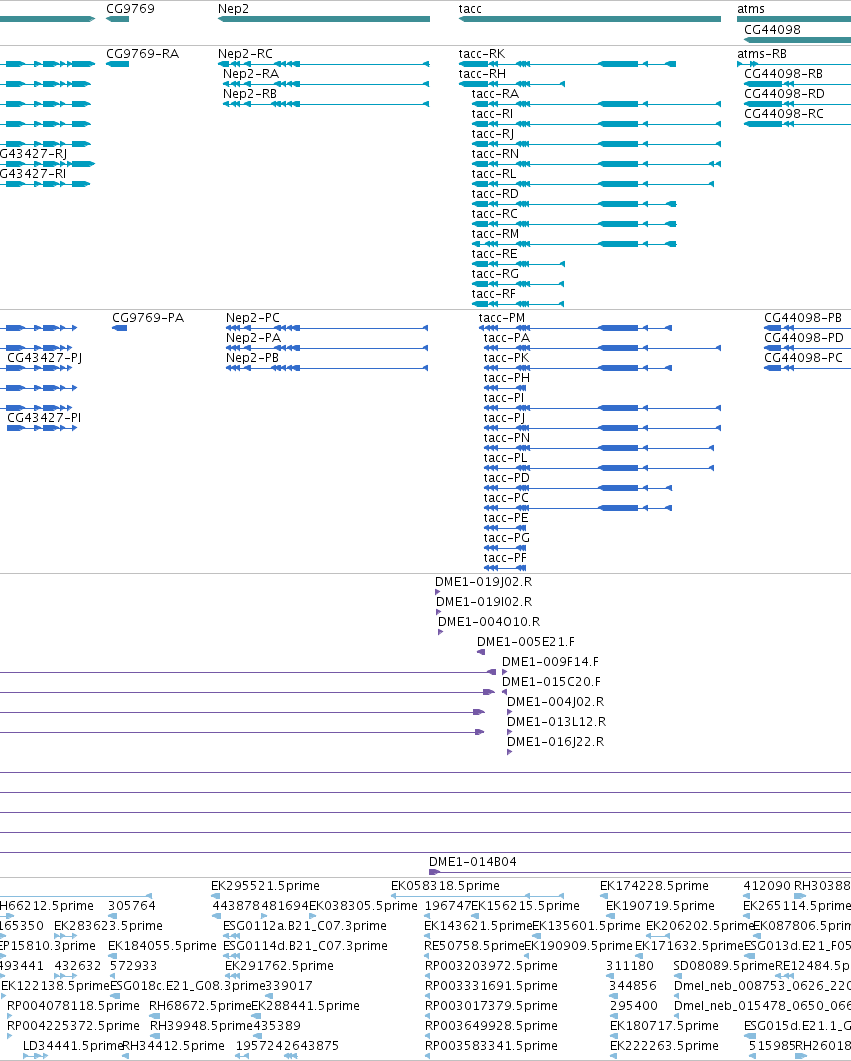The height and width of the screenshot is (1061, 851).
Task: Click the DME1-016J22.R feature label
Action: pyautogui.click(x=555, y=742)
